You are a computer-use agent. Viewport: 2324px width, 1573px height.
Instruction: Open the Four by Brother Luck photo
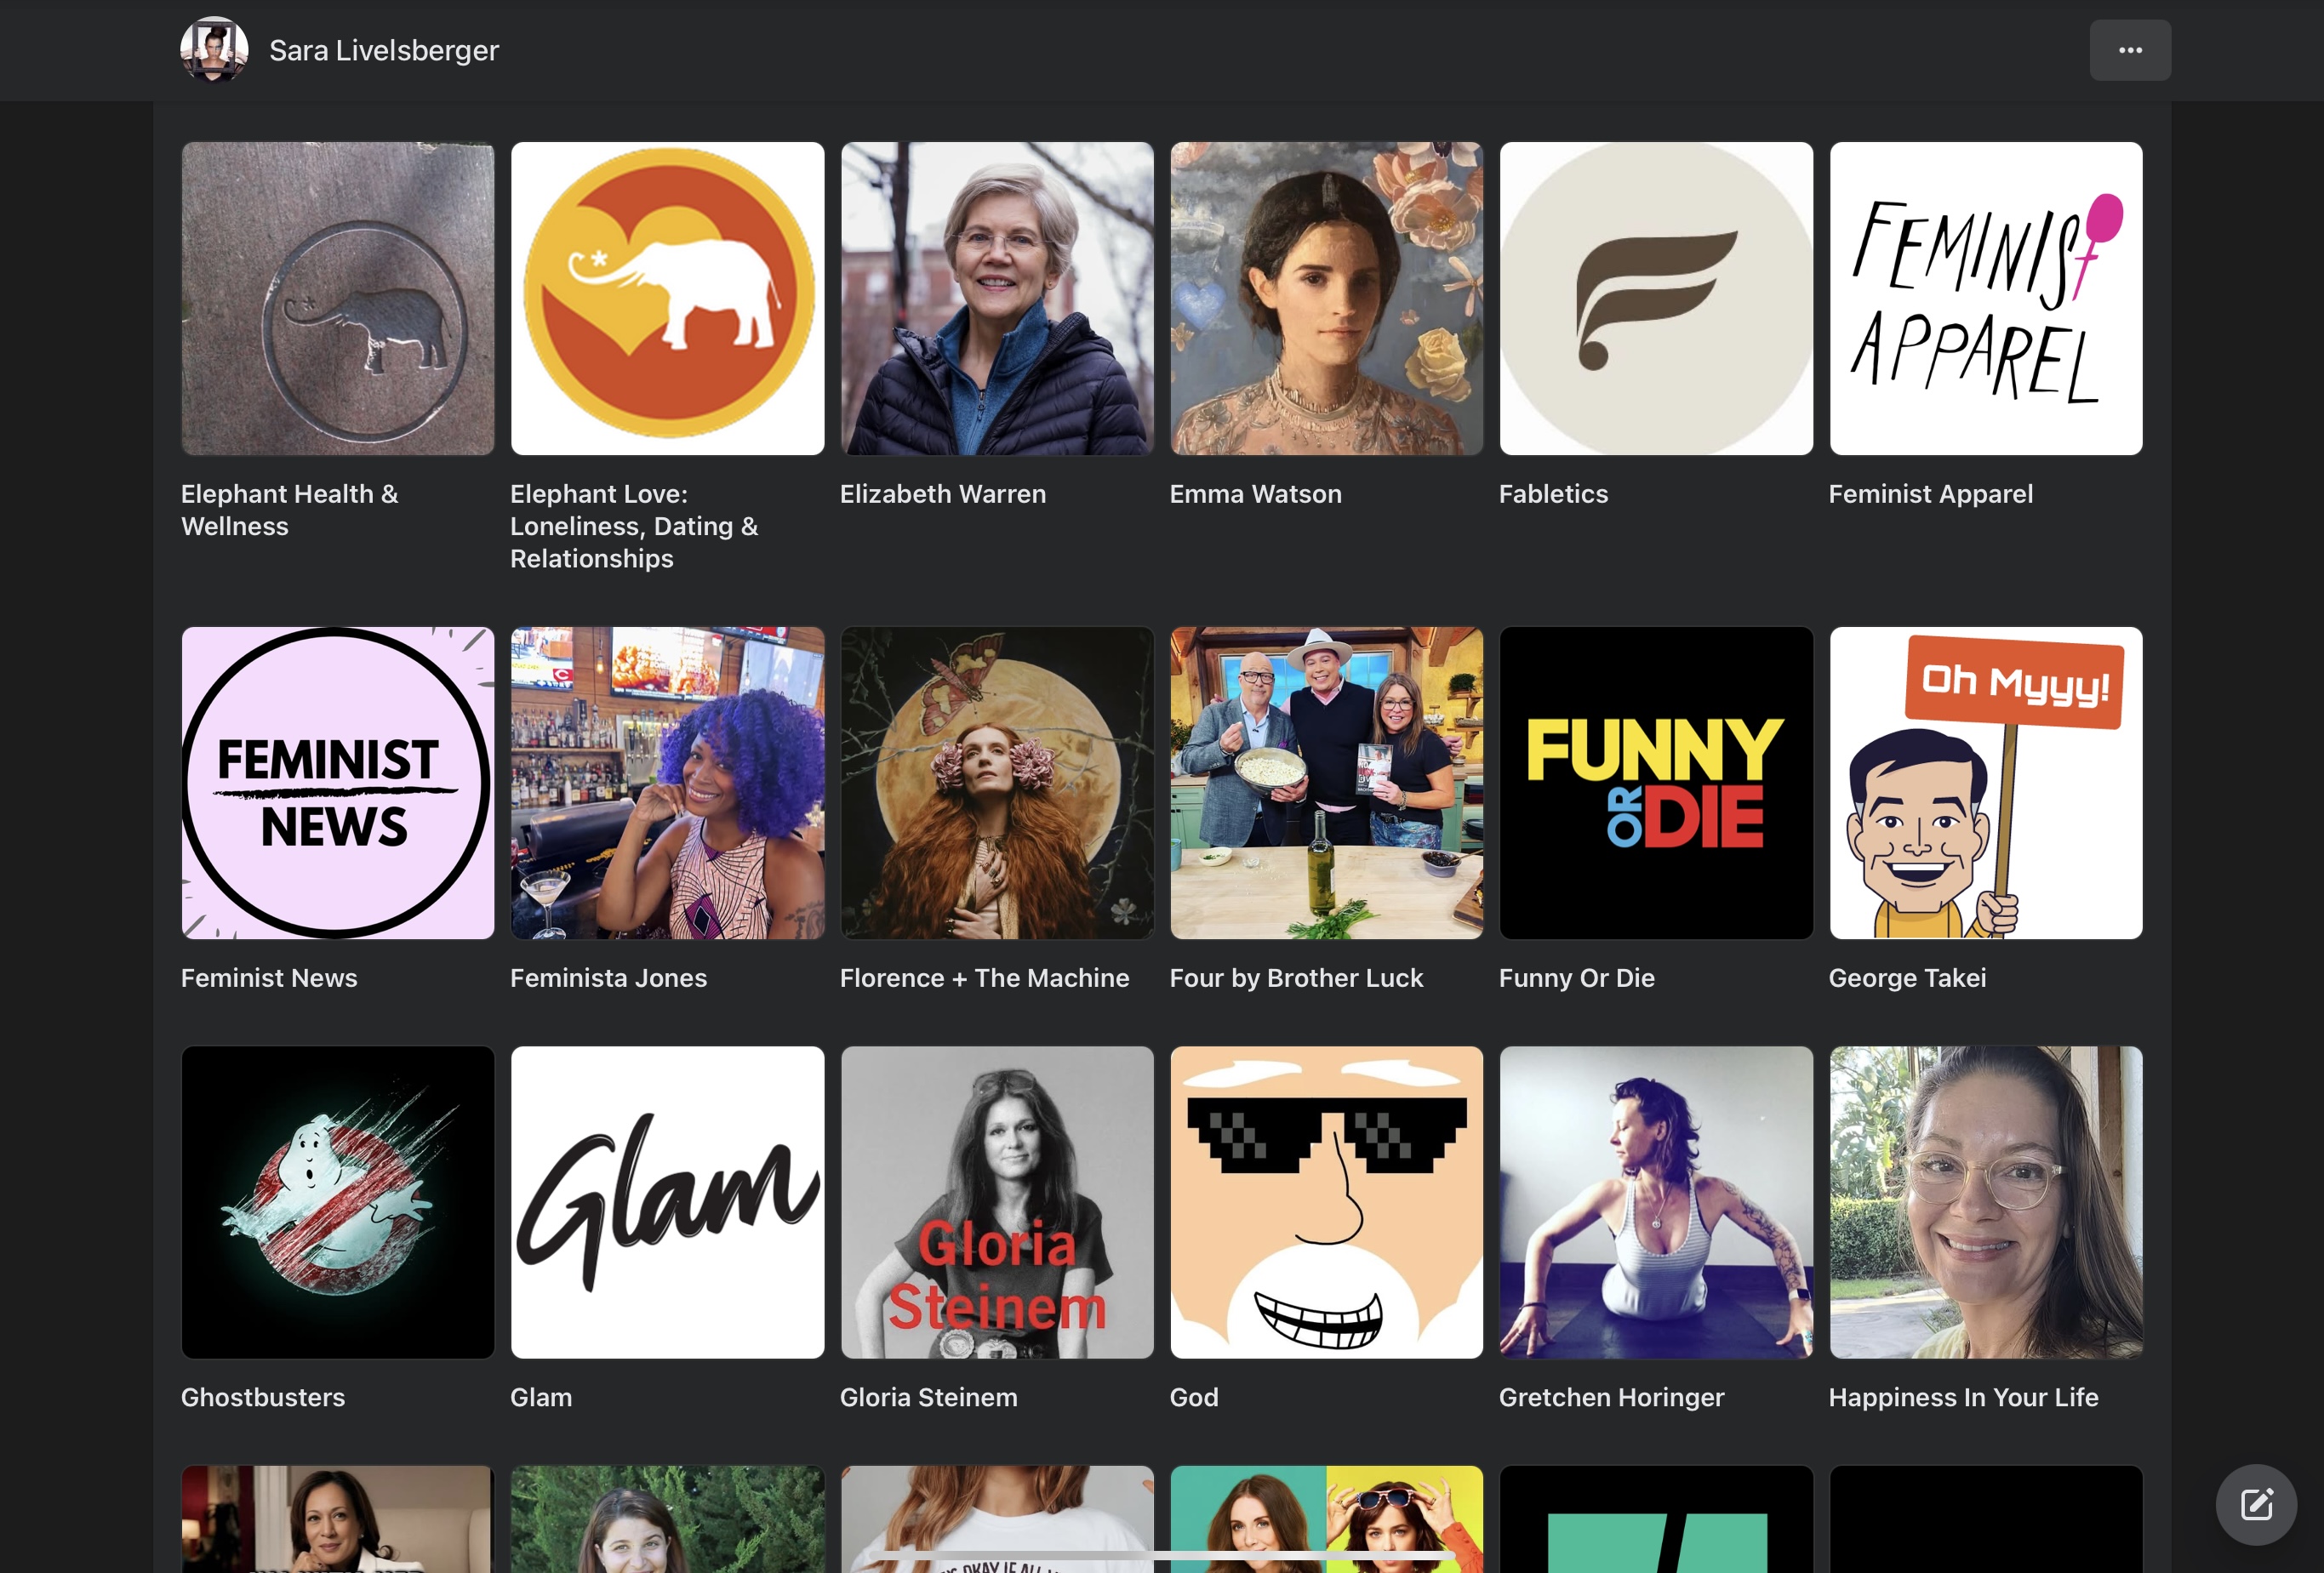tap(1326, 783)
